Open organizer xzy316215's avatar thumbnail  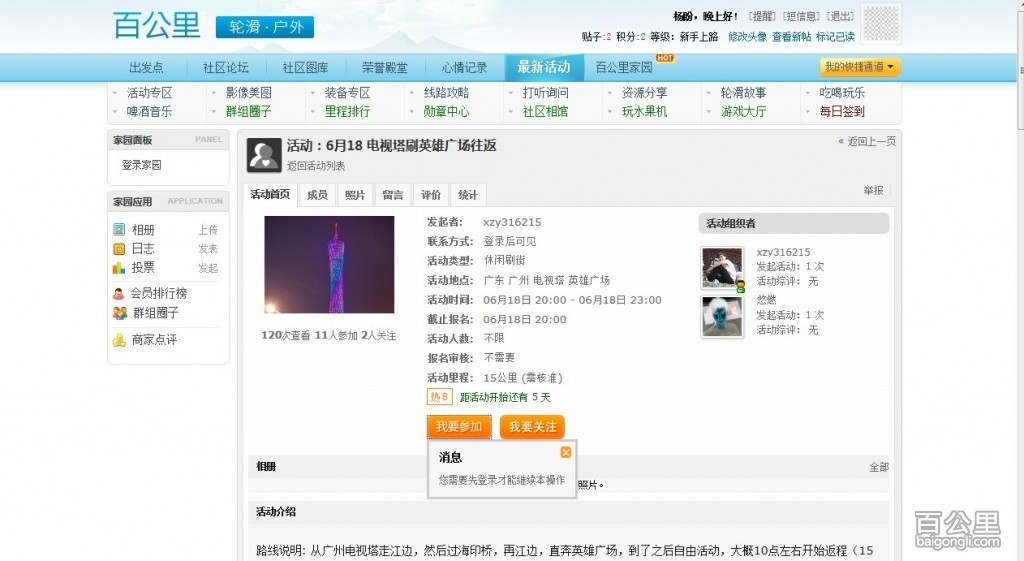pyautogui.click(x=722, y=268)
